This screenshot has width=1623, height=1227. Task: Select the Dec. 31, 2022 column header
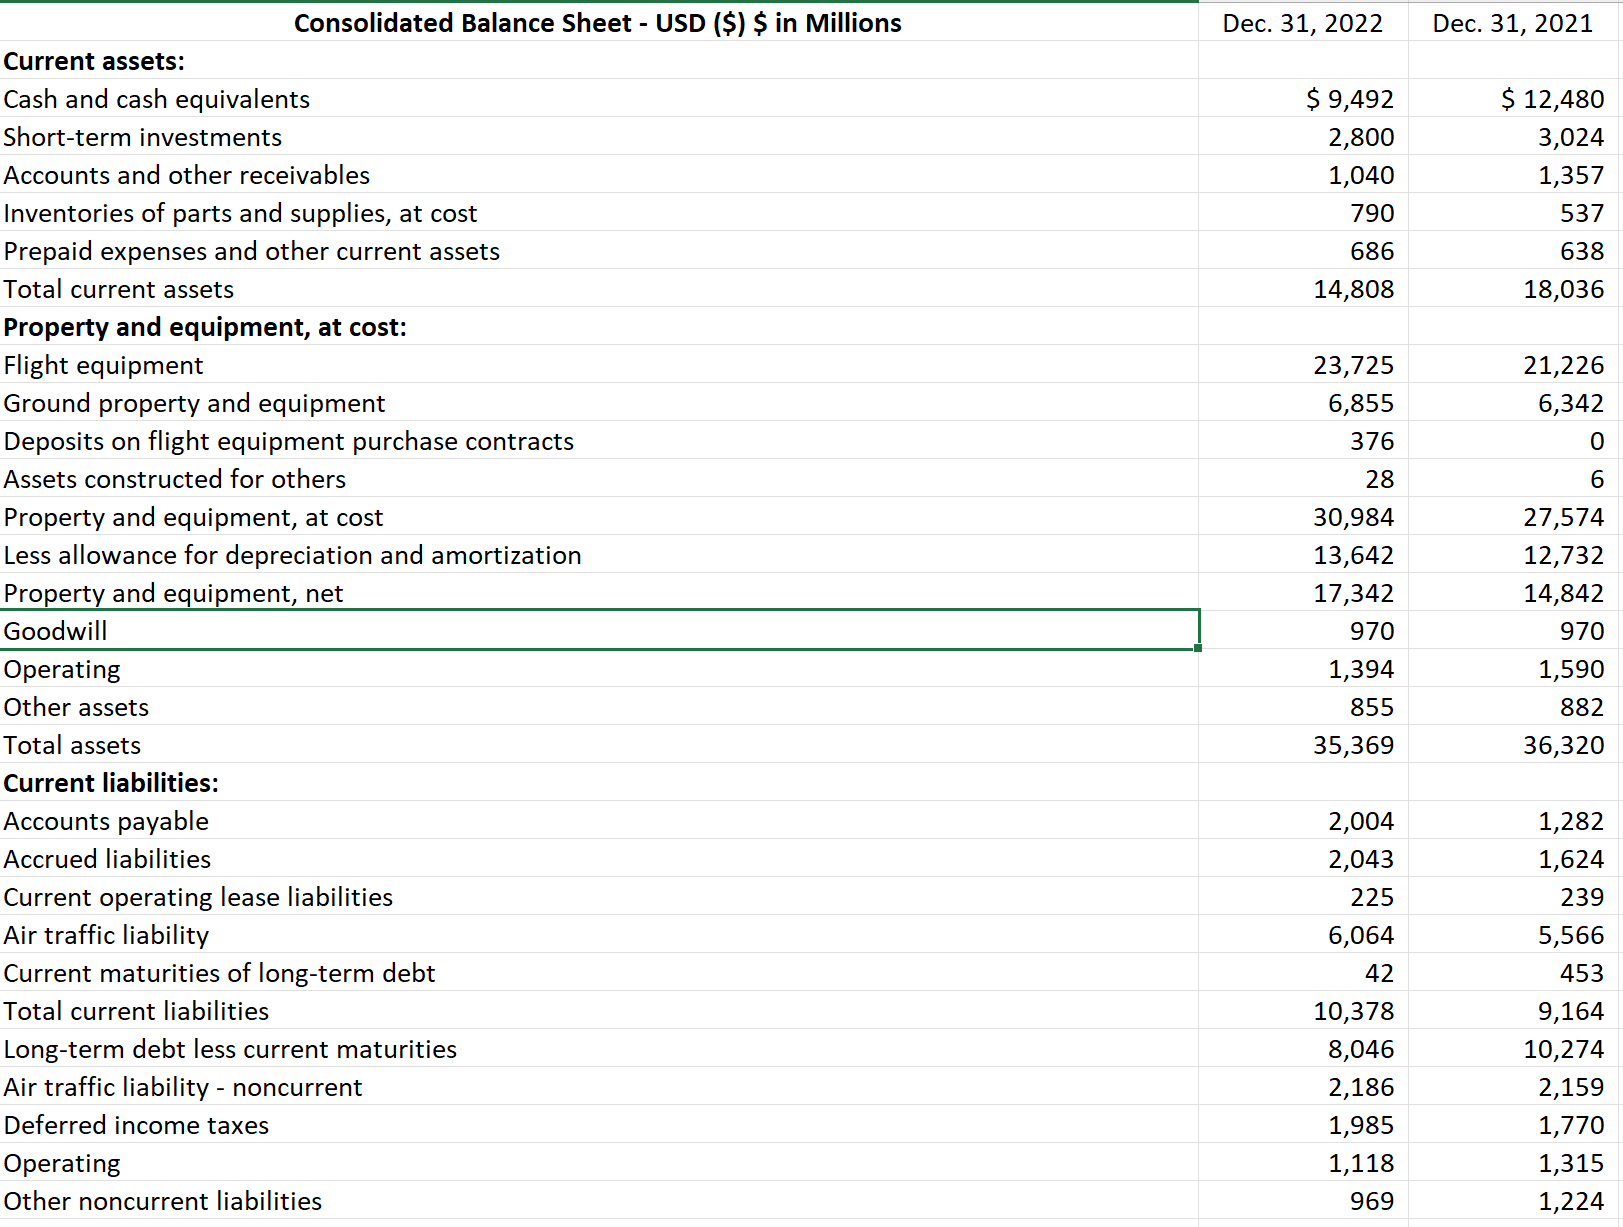(x=1302, y=22)
